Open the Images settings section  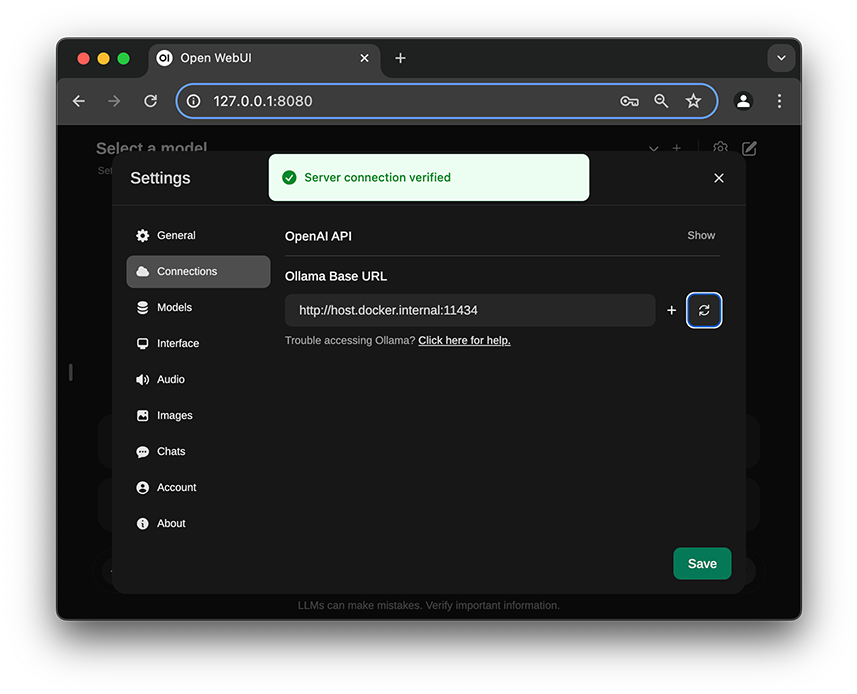tap(198, 416)
